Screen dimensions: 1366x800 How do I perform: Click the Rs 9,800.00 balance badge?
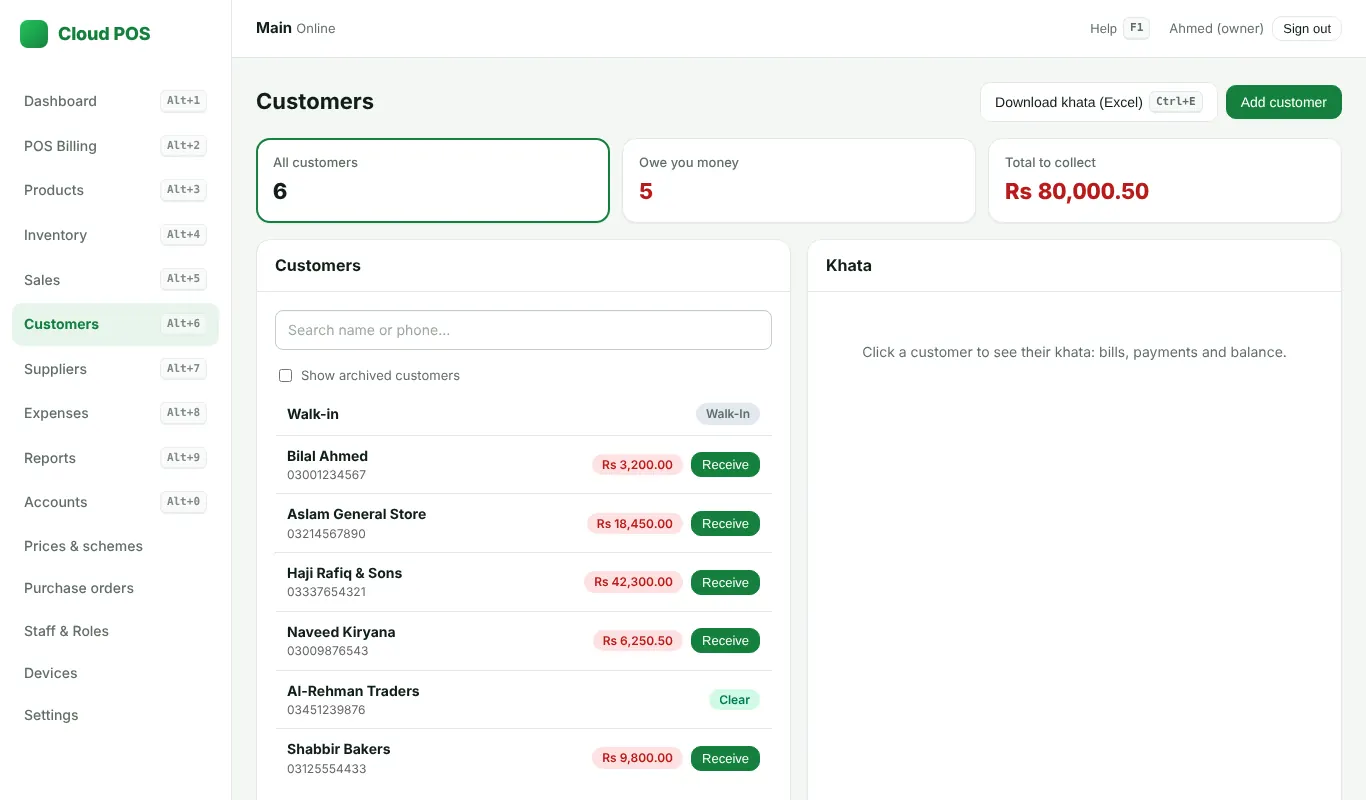(637, 758)
